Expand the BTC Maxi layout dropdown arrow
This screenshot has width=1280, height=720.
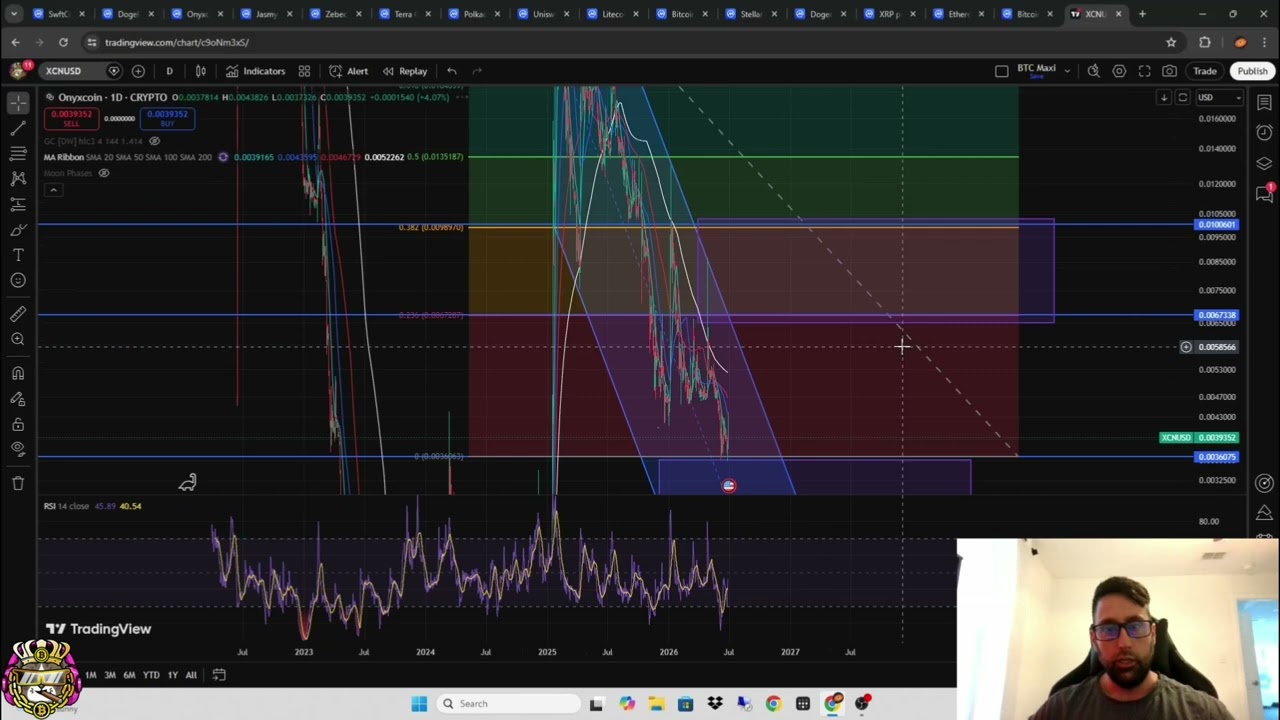(1067, 71)
